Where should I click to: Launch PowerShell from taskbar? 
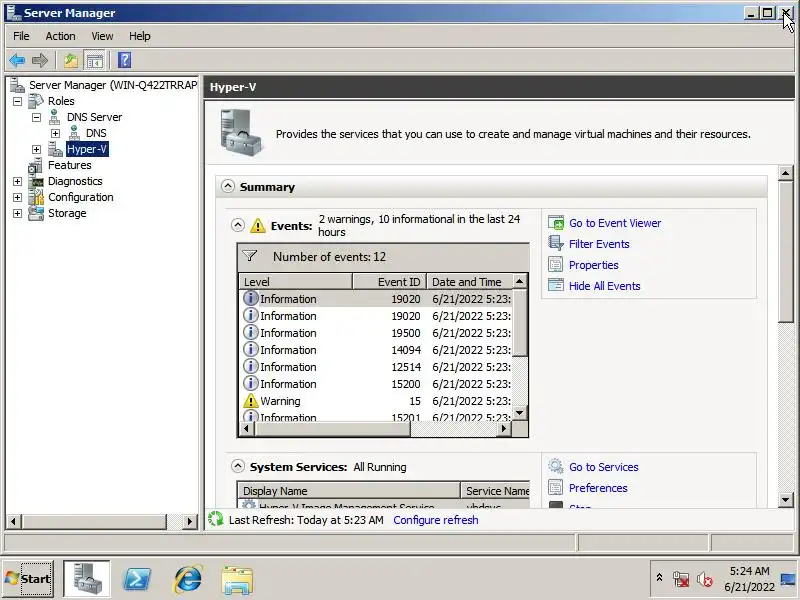137,579
